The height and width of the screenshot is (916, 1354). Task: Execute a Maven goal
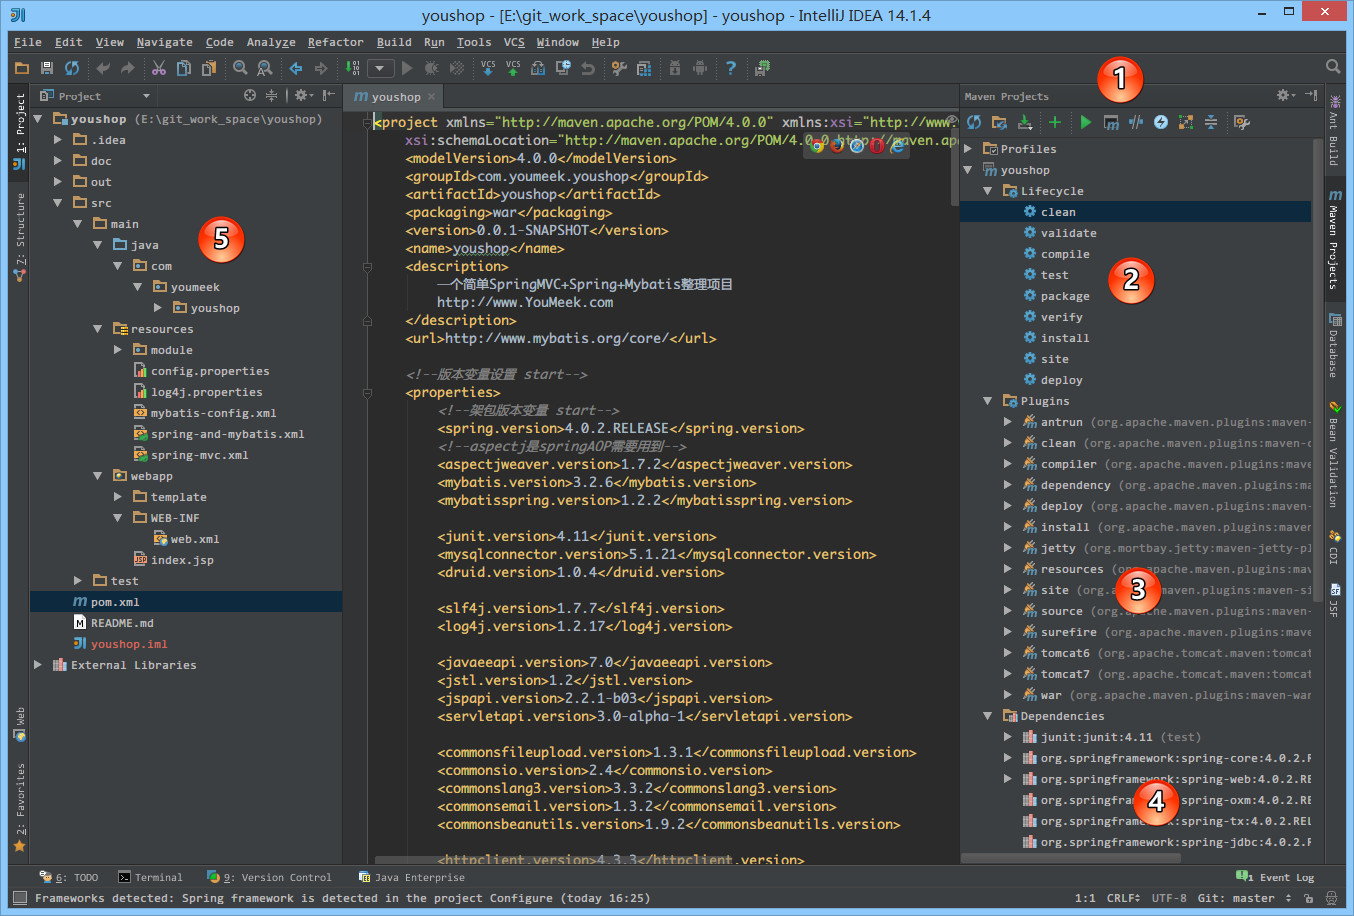coord(1111,122)
